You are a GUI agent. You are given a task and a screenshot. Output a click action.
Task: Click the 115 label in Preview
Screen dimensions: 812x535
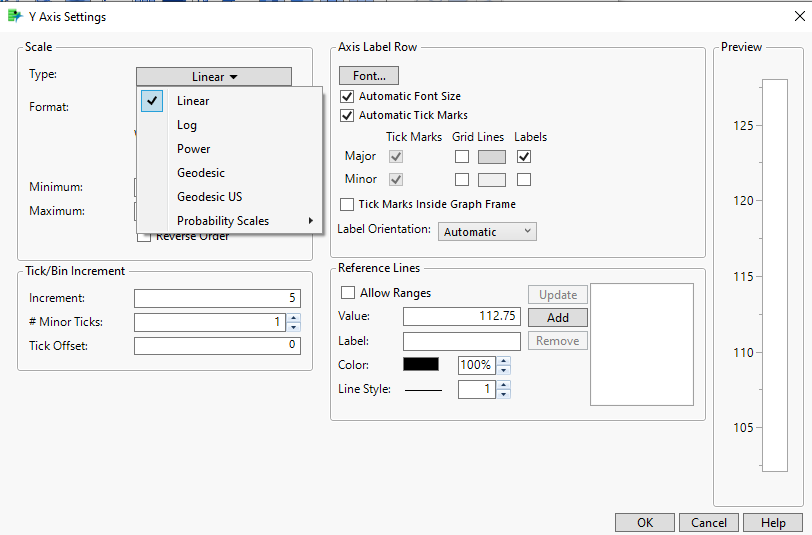tap(743, 277)
